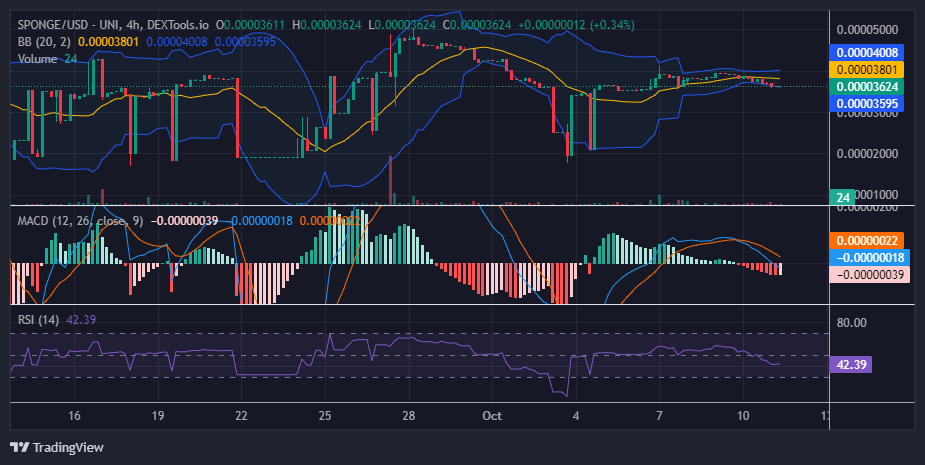
Task: Click the RSI value 42.39 in legend
Action: (81, 320)
